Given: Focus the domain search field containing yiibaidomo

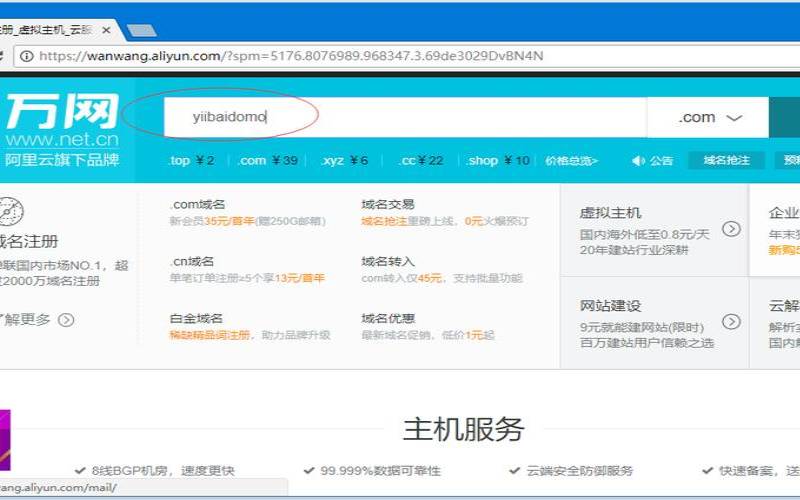Looking at the screenshot, I should click(x=405, y=117).
